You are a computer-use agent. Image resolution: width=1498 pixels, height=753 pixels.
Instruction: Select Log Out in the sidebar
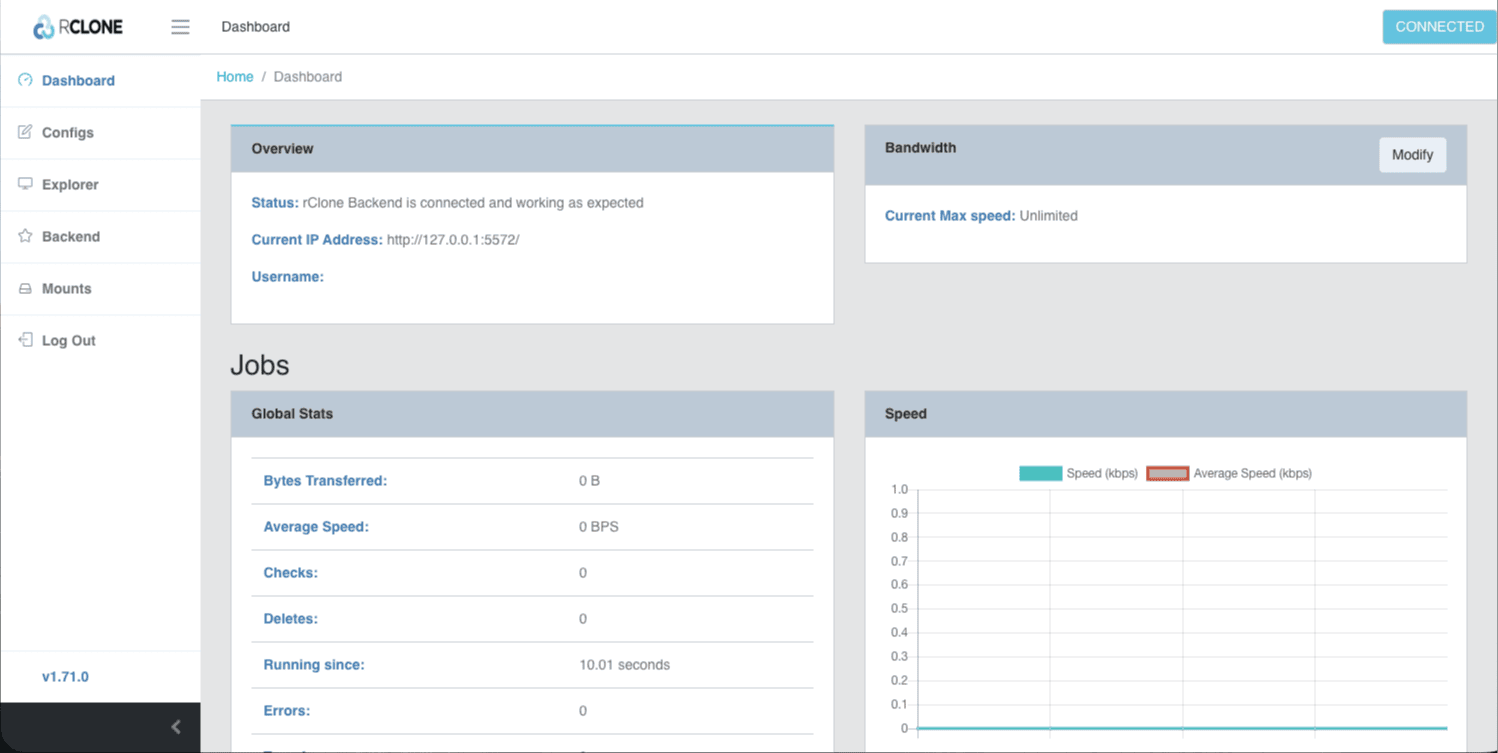point(100,340)
